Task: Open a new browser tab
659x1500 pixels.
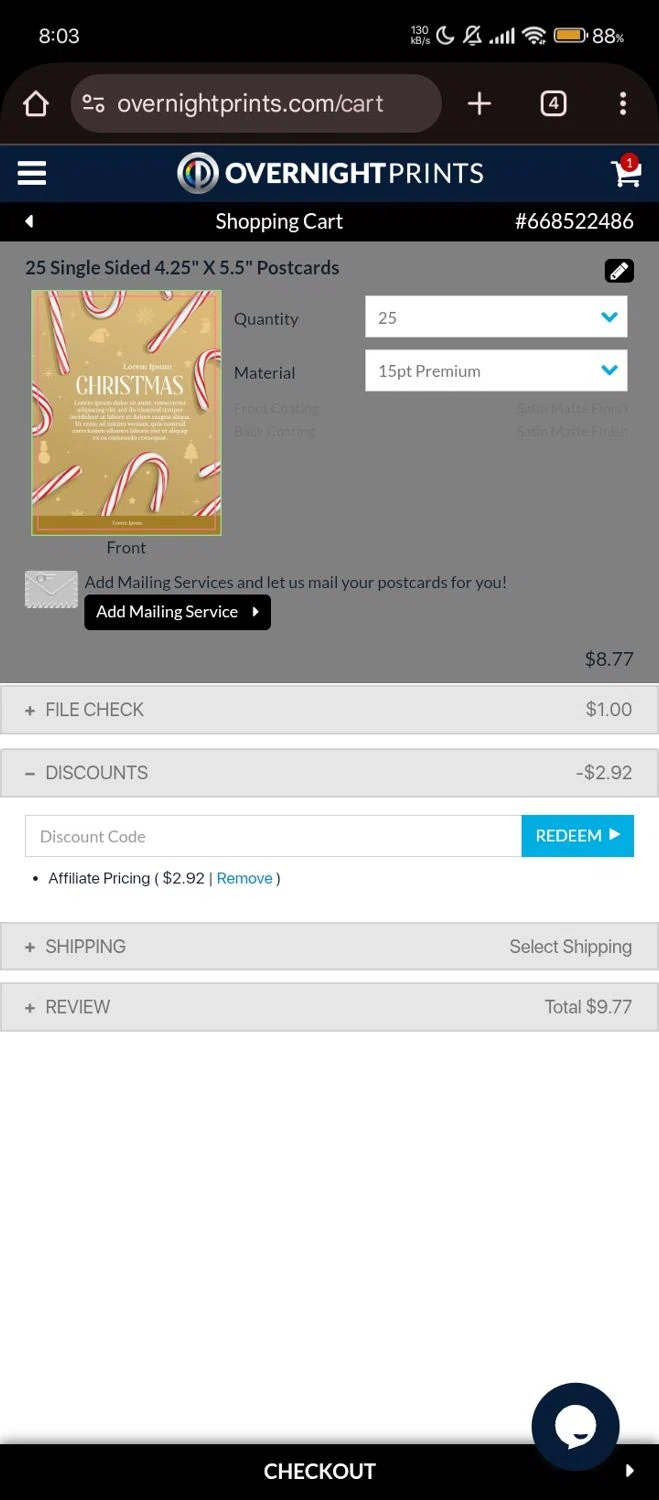Action: 479,104
